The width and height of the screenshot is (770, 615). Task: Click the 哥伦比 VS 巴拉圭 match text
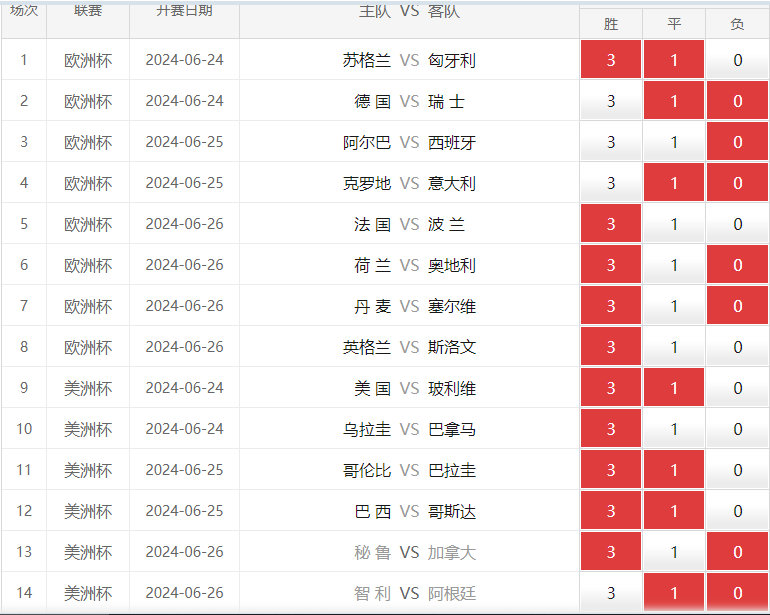(x=409, y=470)
